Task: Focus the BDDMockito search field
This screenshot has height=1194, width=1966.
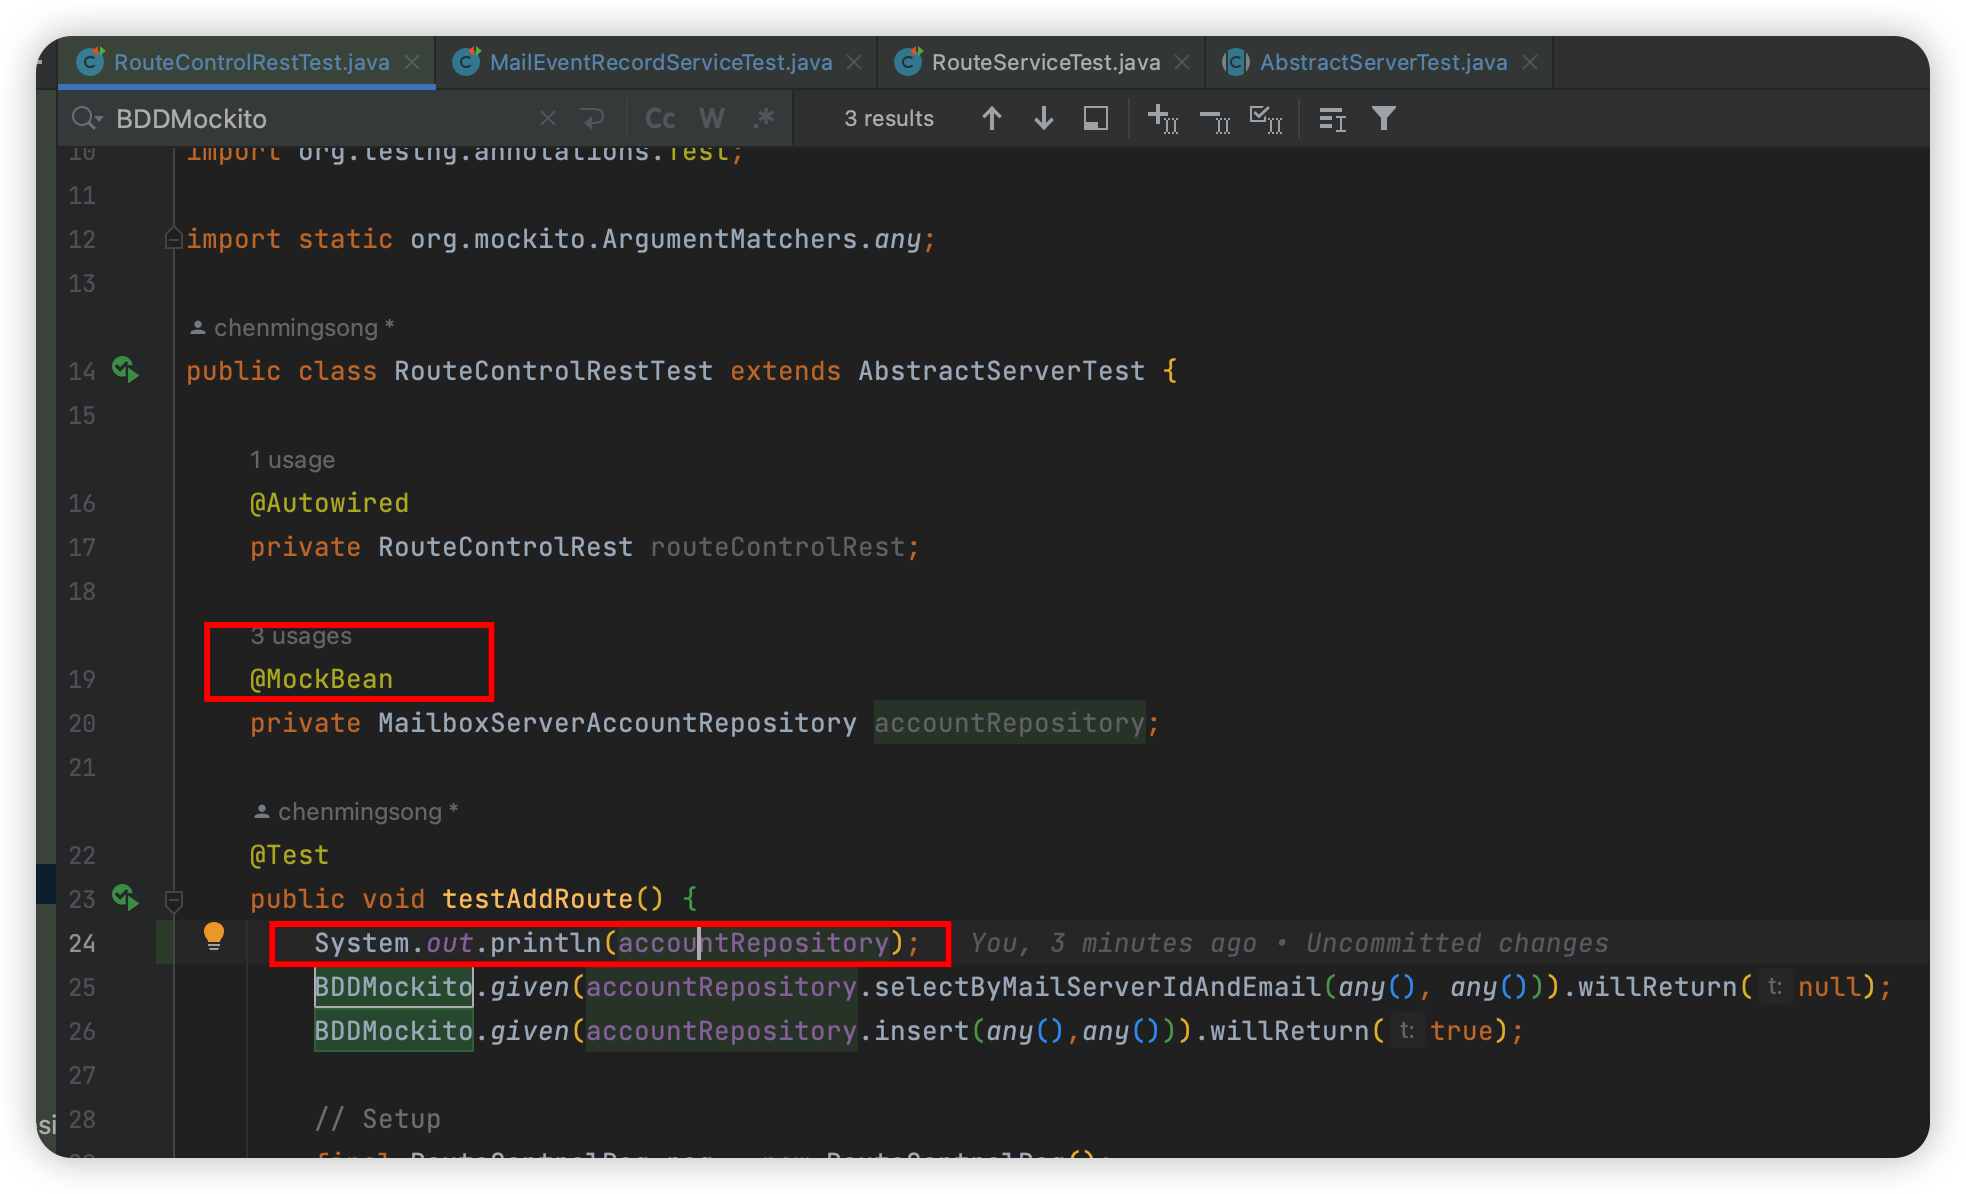Action: coord(320,118)
